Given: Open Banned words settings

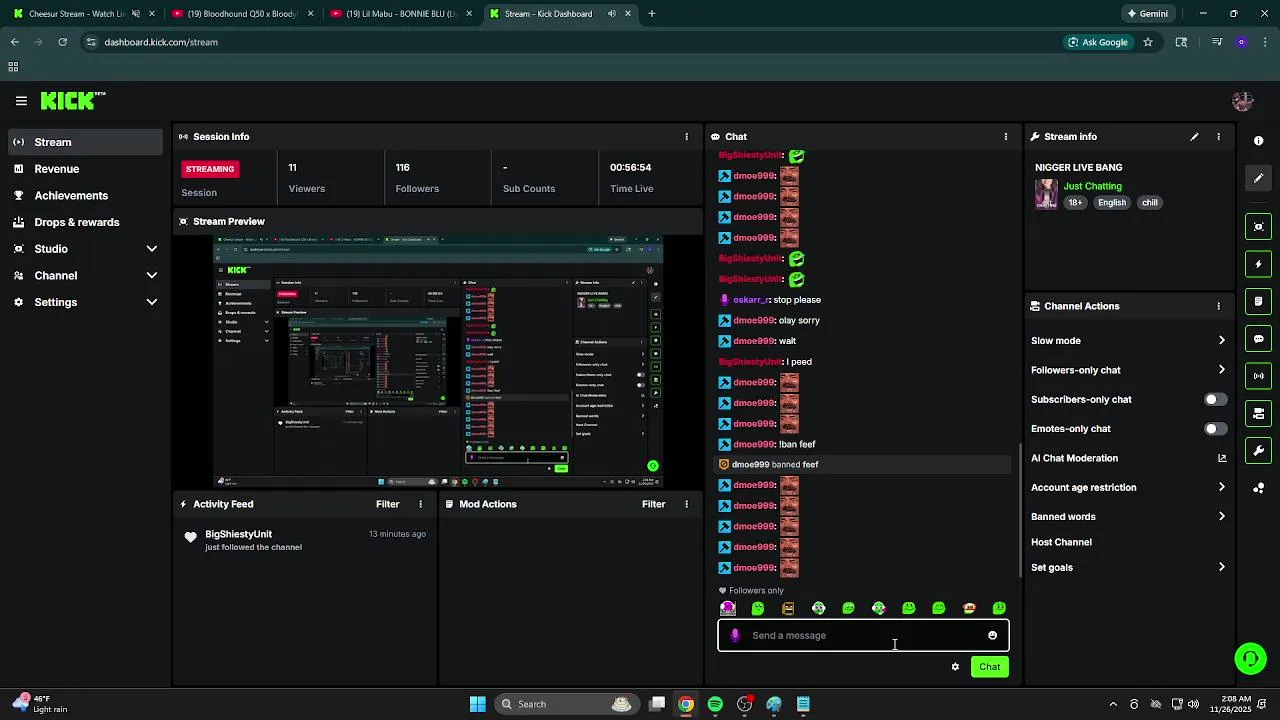Looking at the screenshot, I should [x=1128, y=517].
